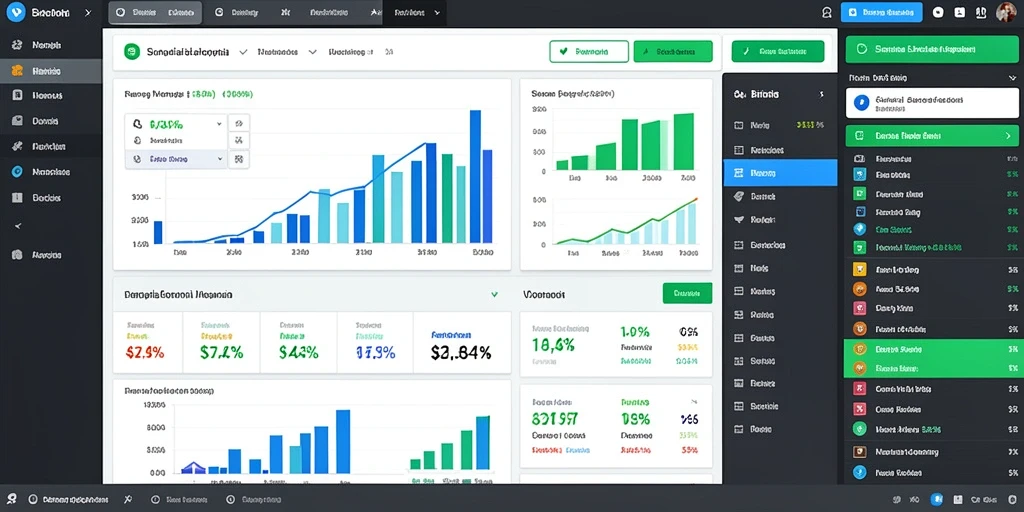Switch to the first selected tab in the top dark bar

[x=155, y=12]
